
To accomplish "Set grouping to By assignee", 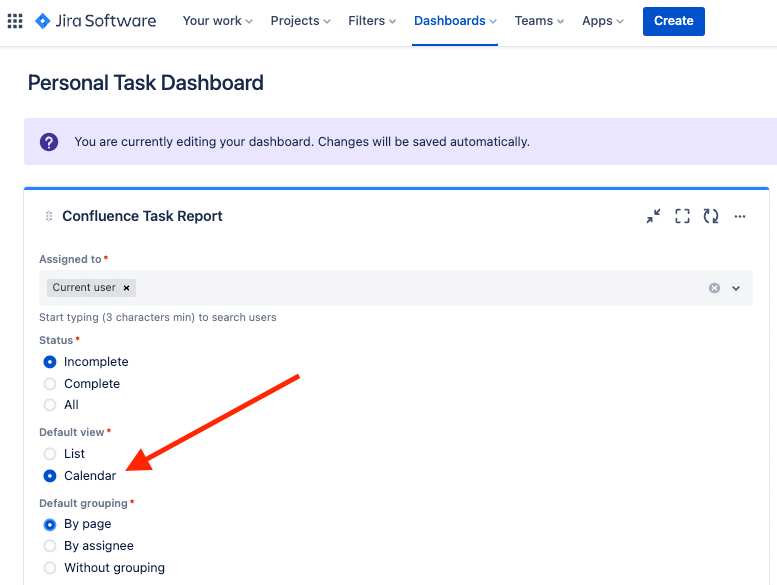I will (50, 546).
